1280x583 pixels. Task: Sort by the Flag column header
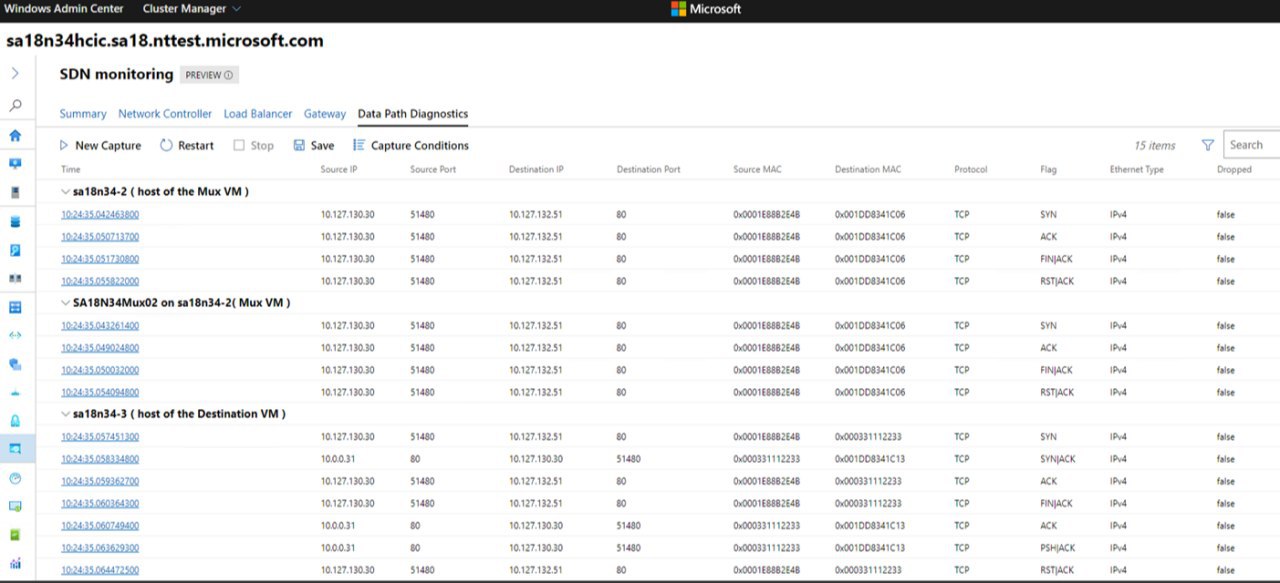(x=1048, y=170)
